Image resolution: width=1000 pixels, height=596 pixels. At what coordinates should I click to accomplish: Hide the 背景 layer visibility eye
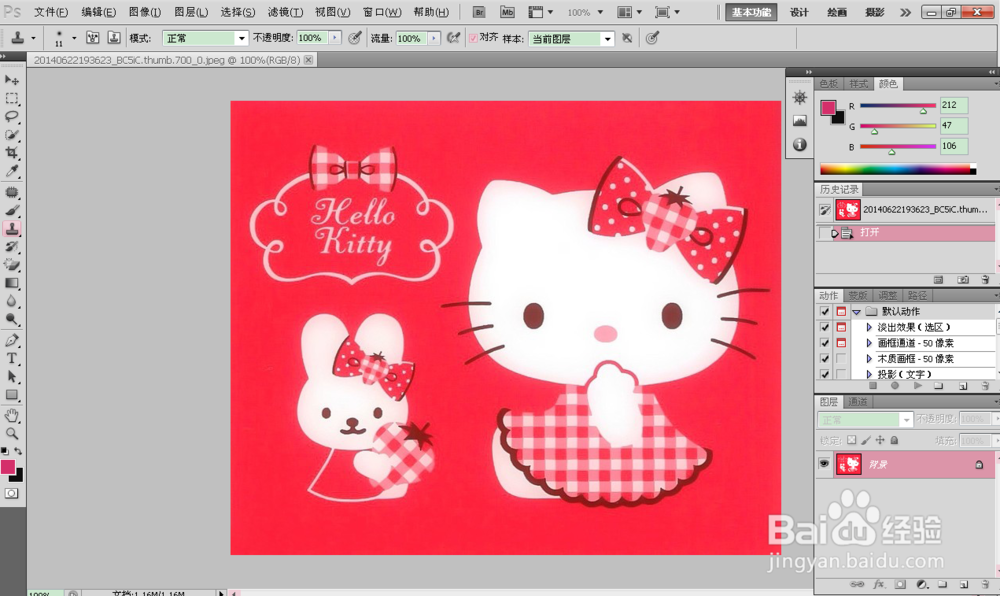point(824,464)
